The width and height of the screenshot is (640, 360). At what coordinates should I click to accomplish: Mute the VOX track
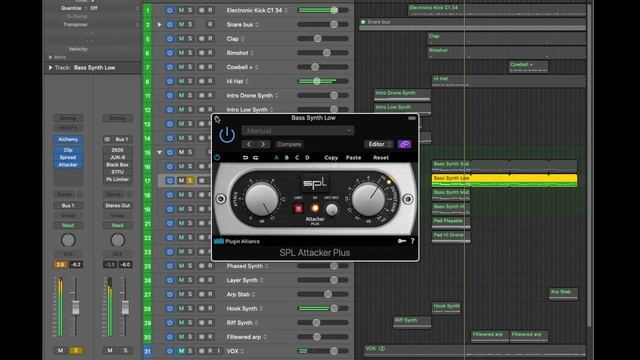click(181, 351)
